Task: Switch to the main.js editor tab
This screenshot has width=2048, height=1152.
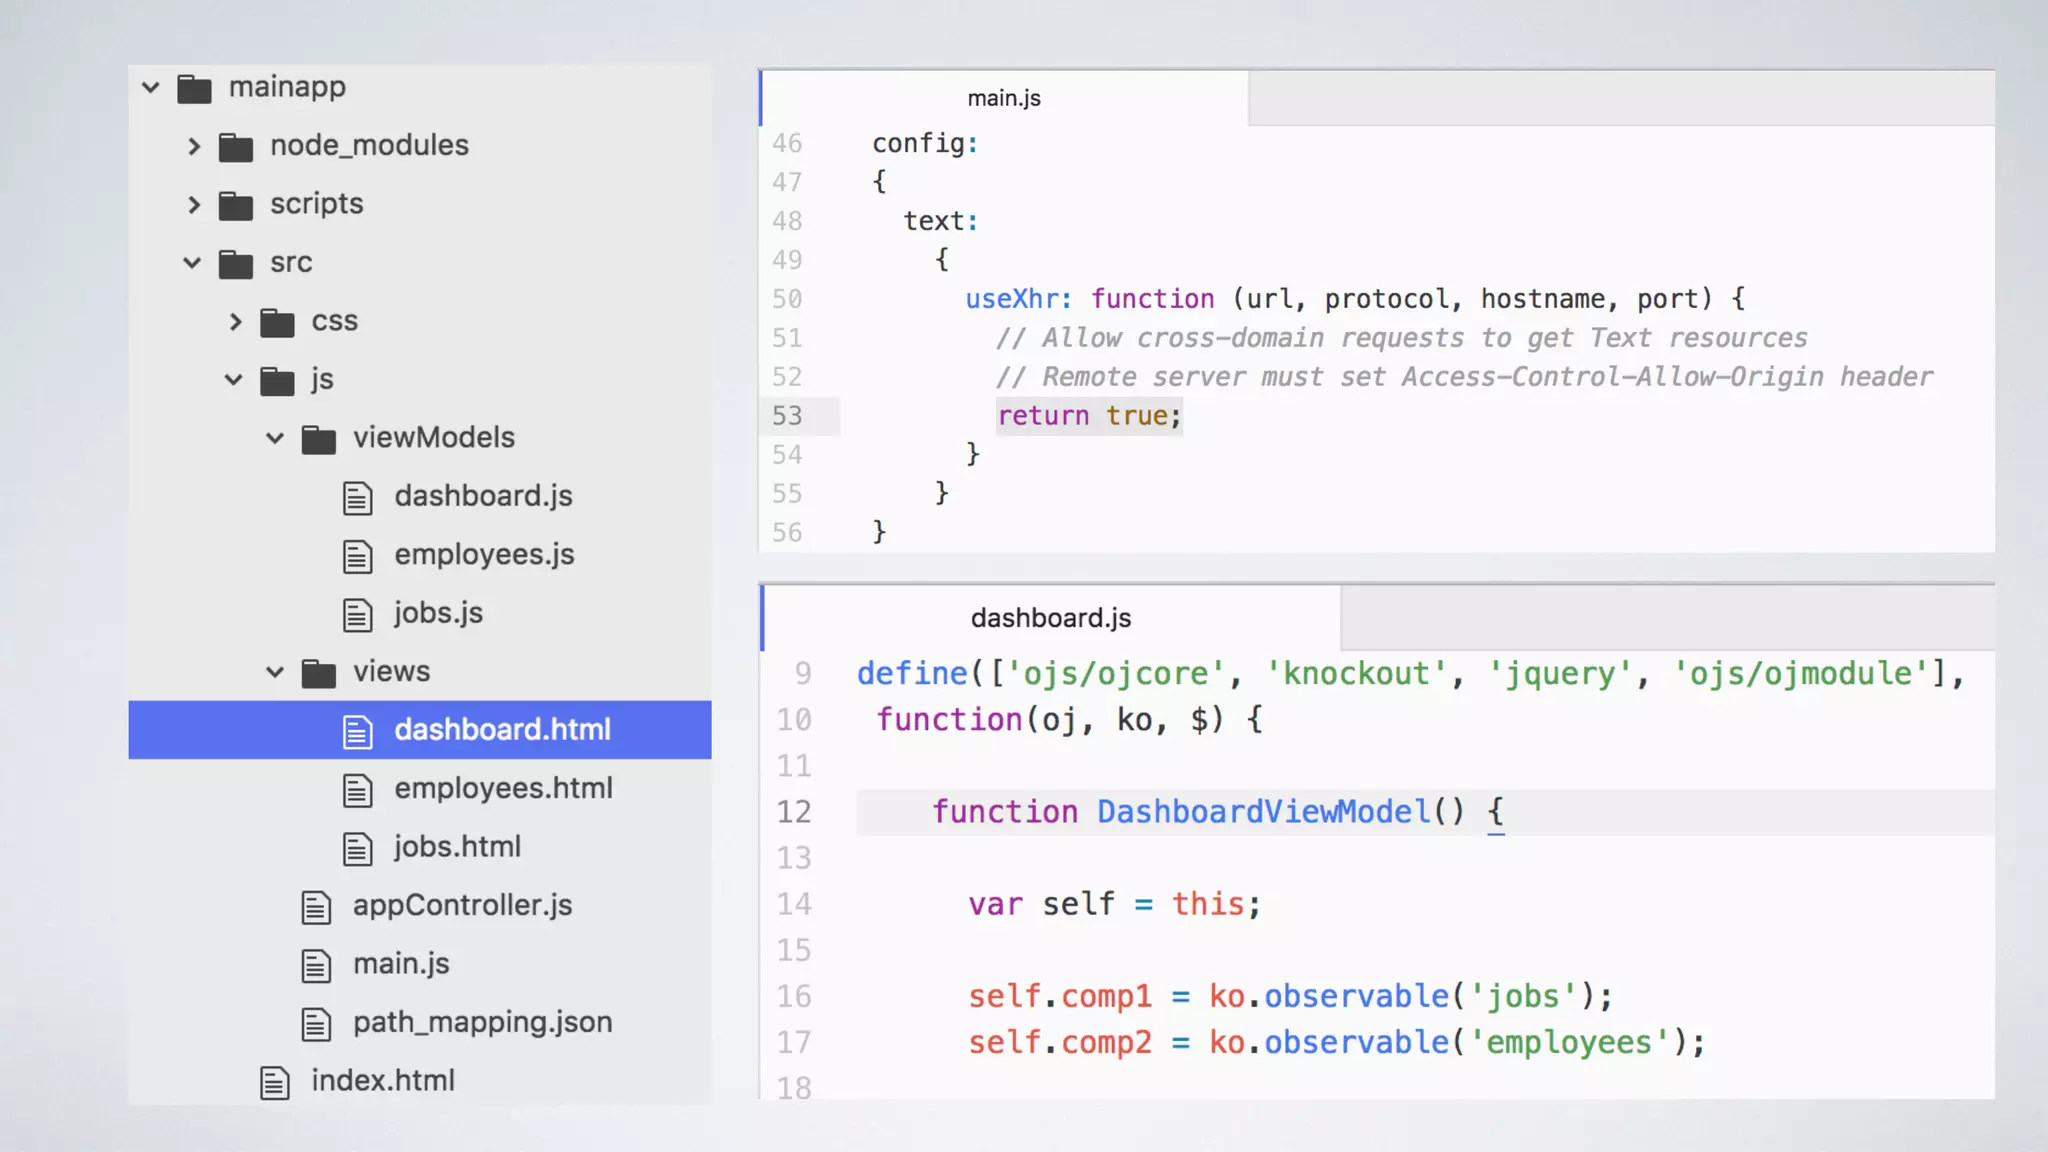Action: 1004,98
